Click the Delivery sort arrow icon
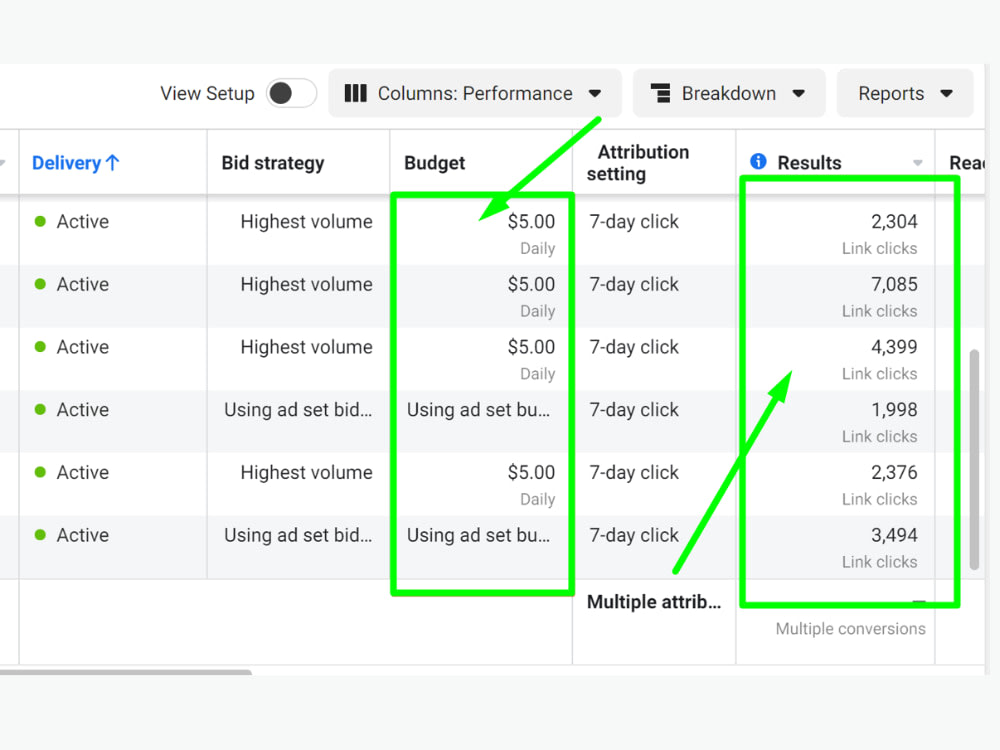 113,163
